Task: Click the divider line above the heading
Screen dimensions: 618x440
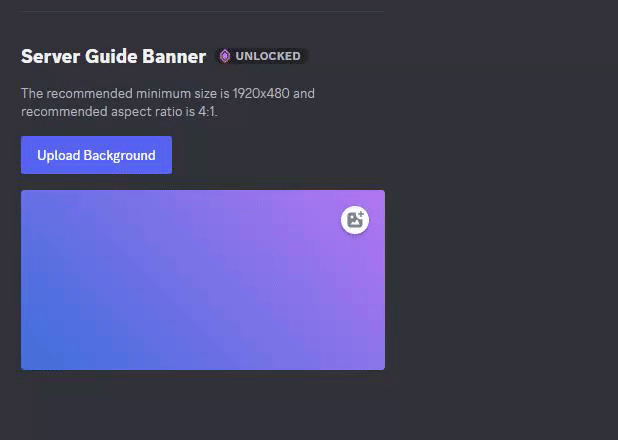Action: [x=202, y=11]
